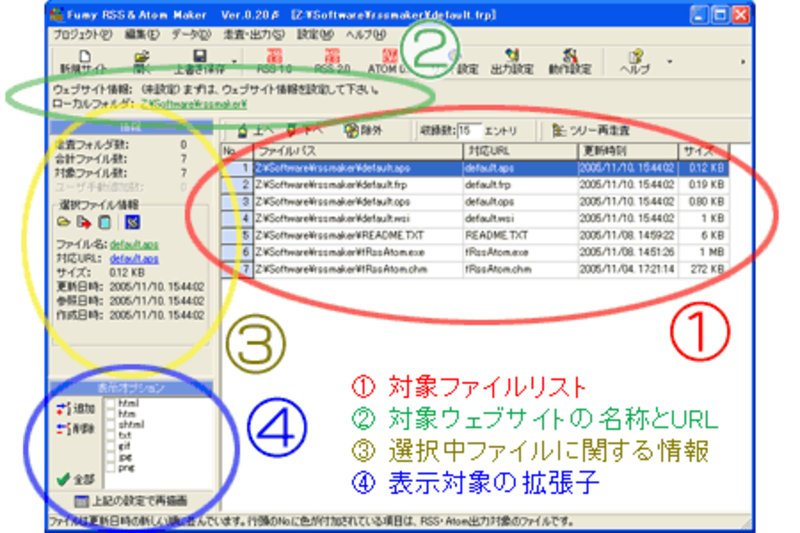Select row 3 default.ops file path
800x533 pixels.
tap(358, 201)
